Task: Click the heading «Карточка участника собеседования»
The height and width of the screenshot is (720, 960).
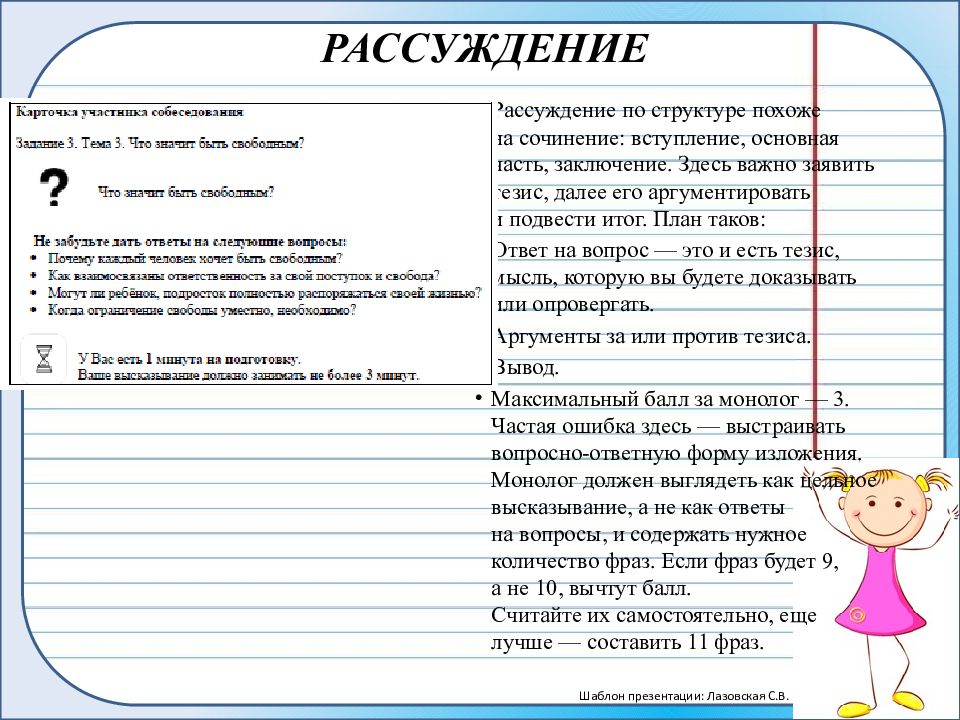Action: 130,112
